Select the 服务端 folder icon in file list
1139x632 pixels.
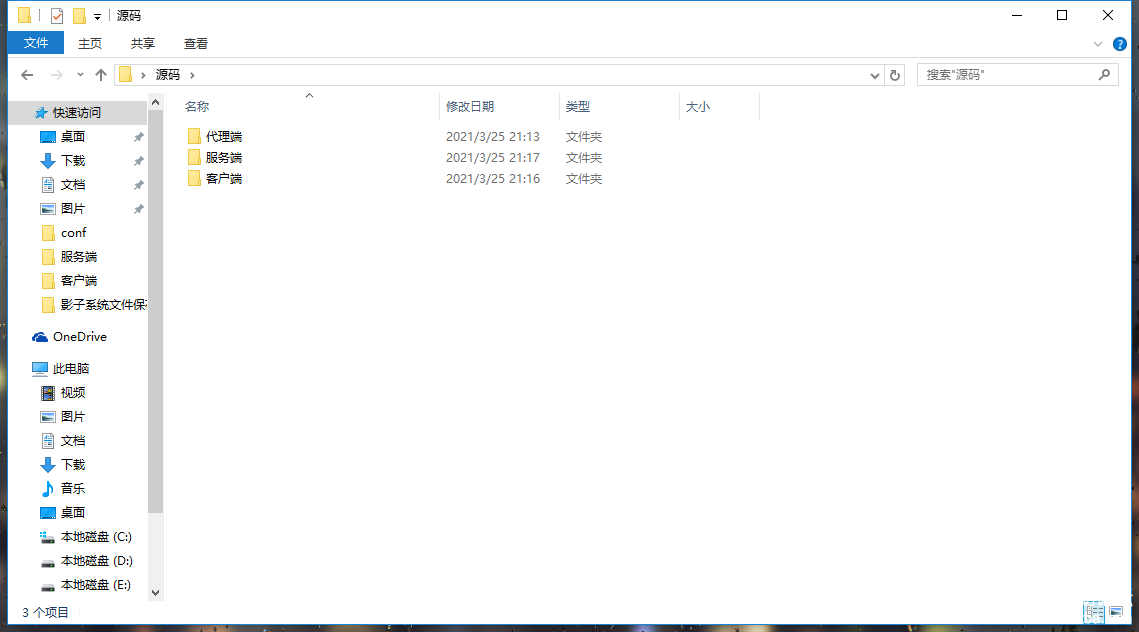194,158
